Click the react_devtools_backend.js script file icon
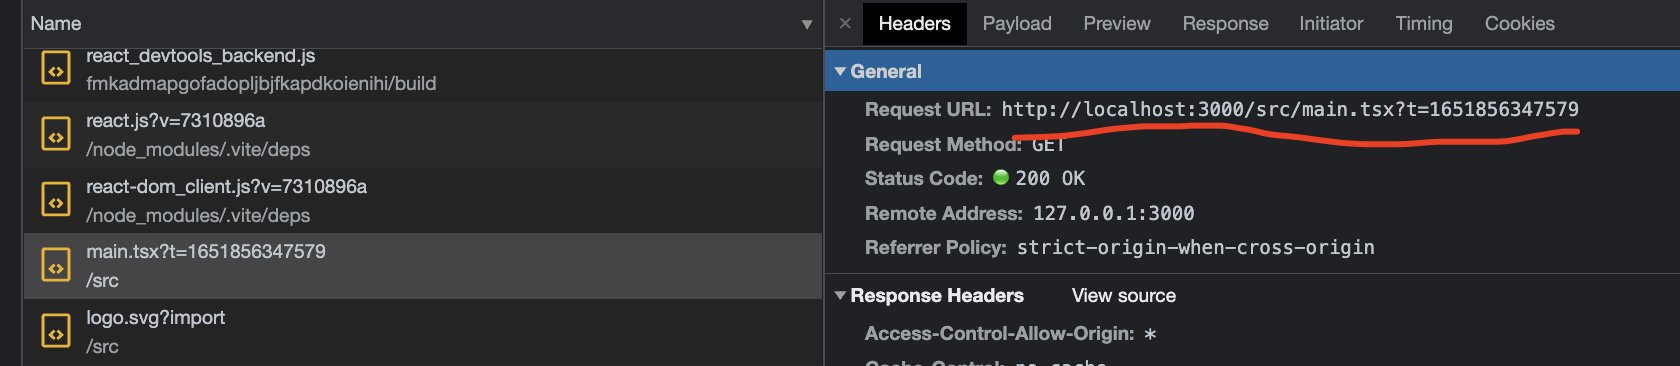The image size is (1680, 366). pyautogui.click(x=56, y=69)
